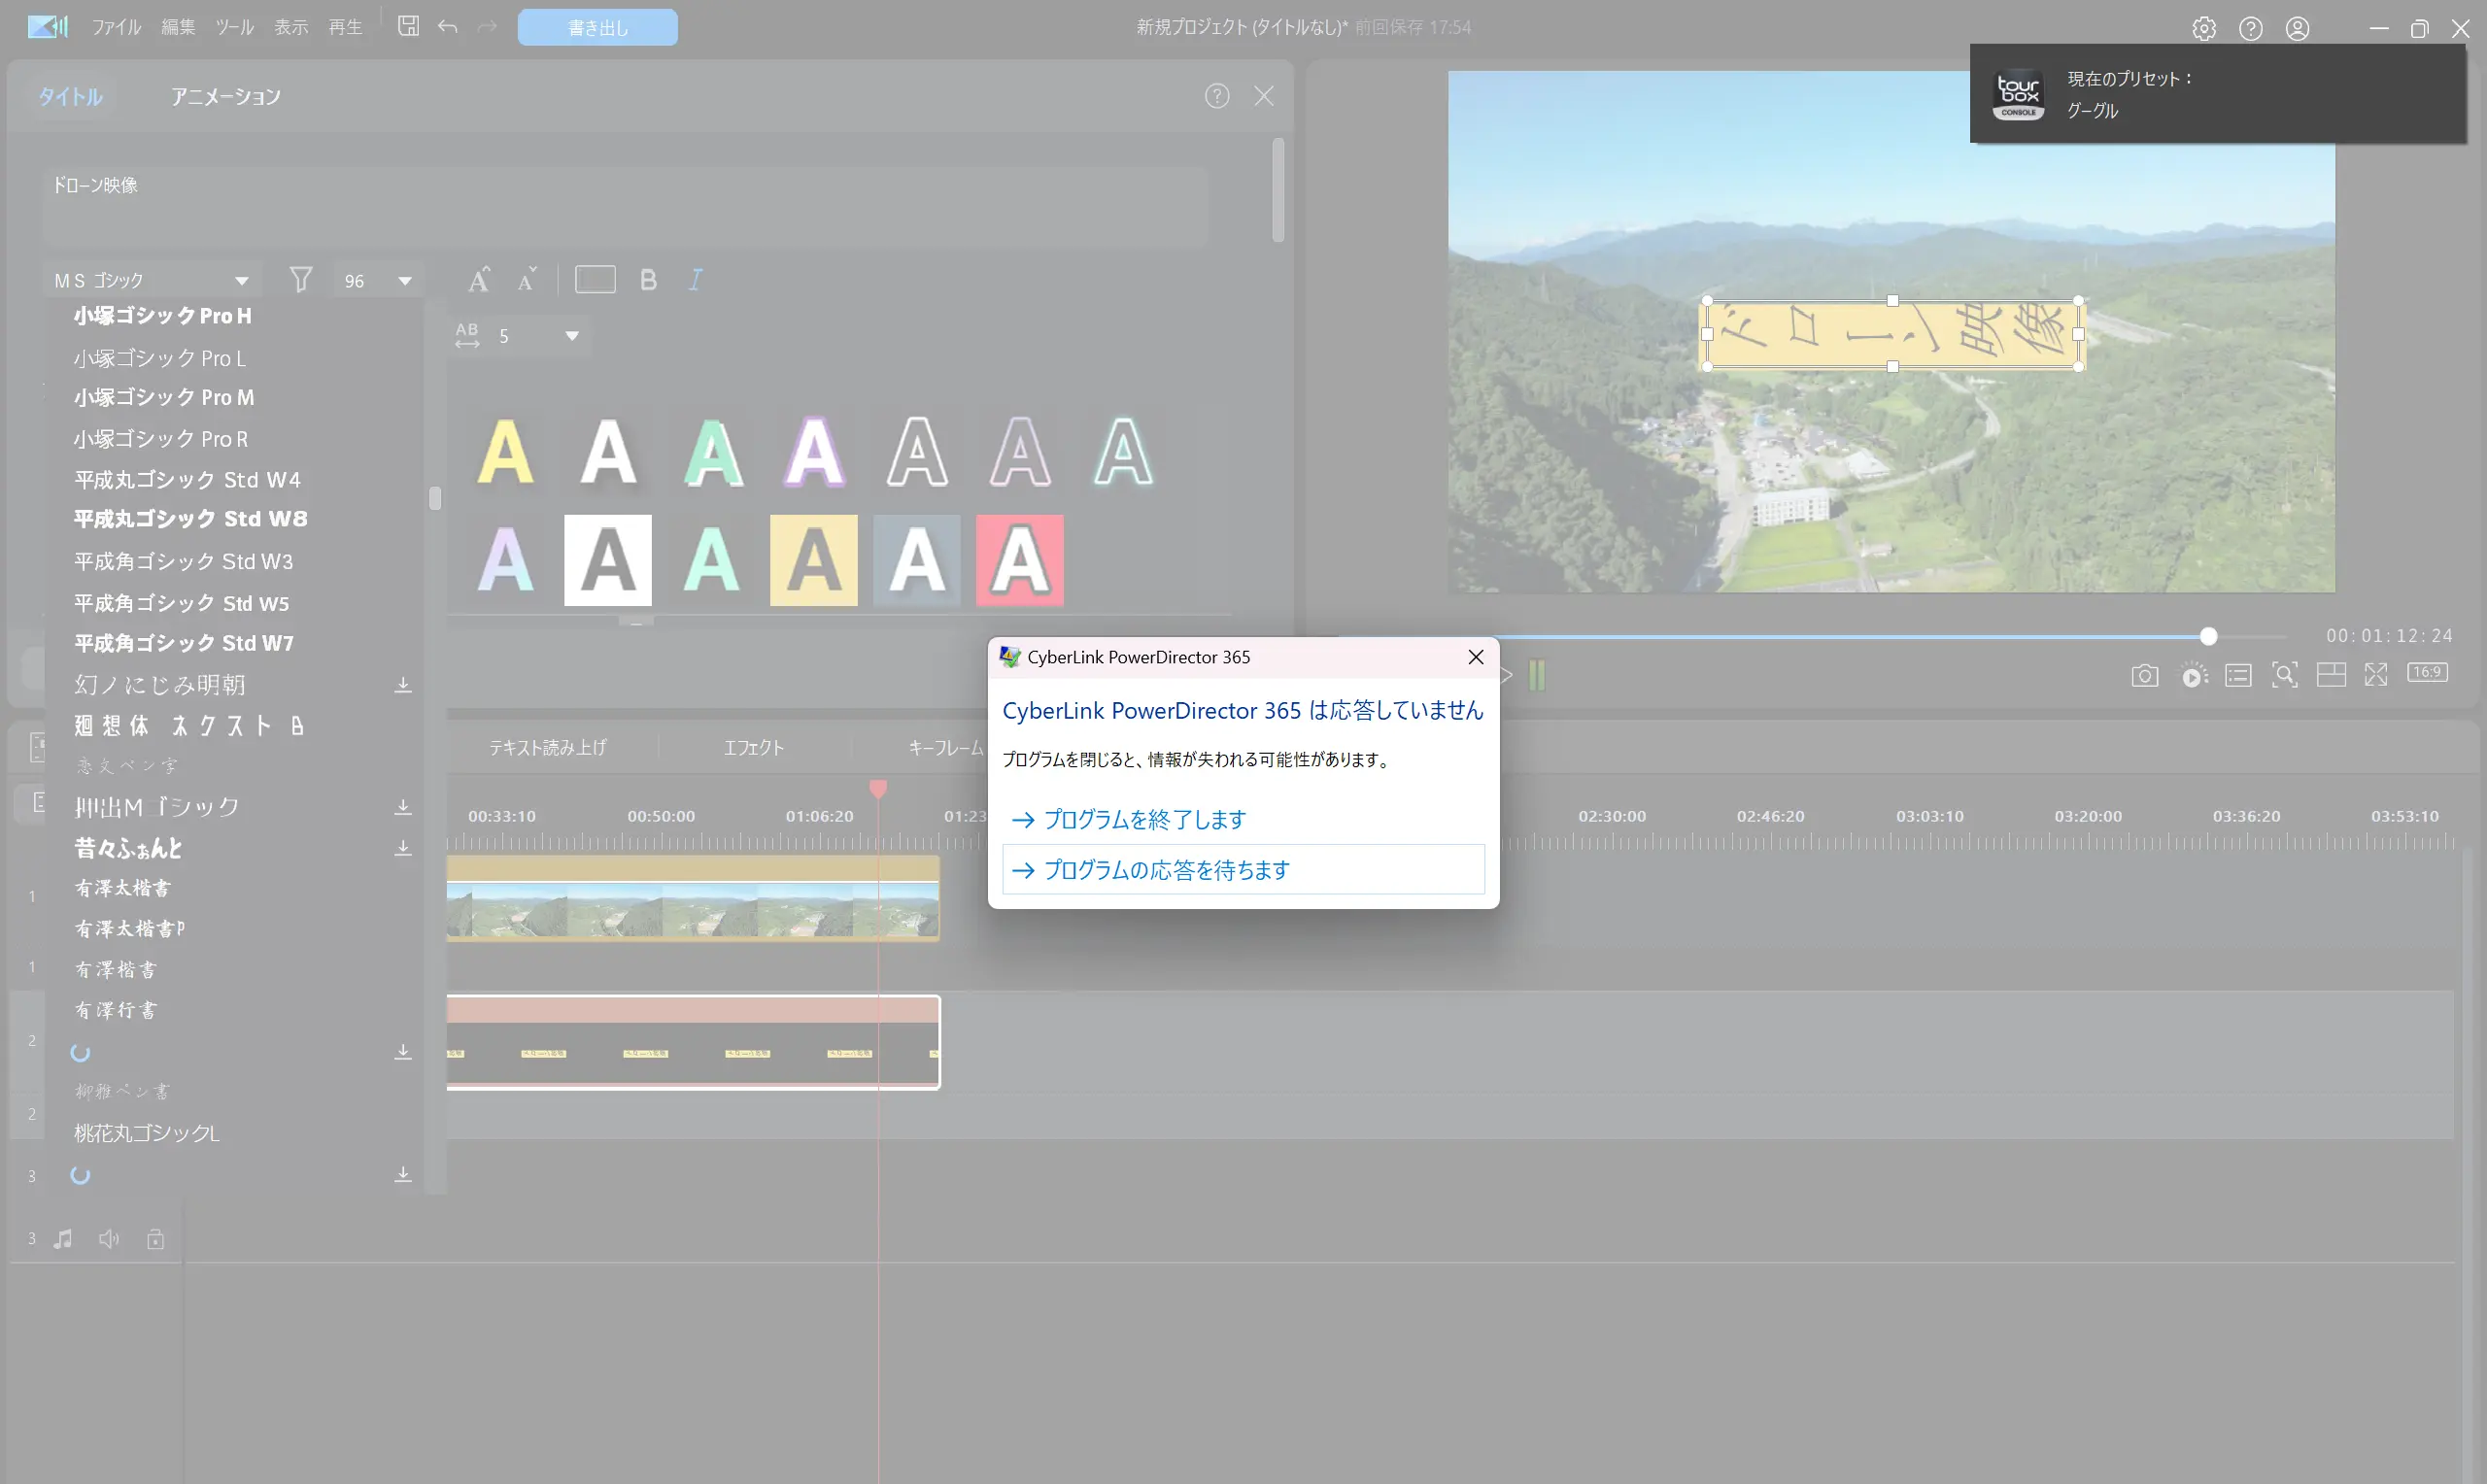2487x1484 pixels.
Task: Select 有澤太楷書 font in list
Action: click(x=122, y=888)
